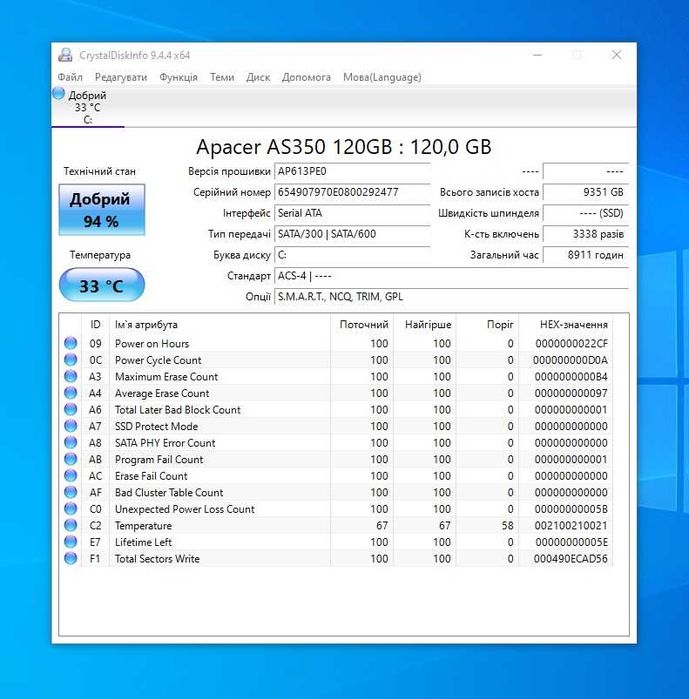
Task: Select the Average Erase Count row
Action: [336, 393]
